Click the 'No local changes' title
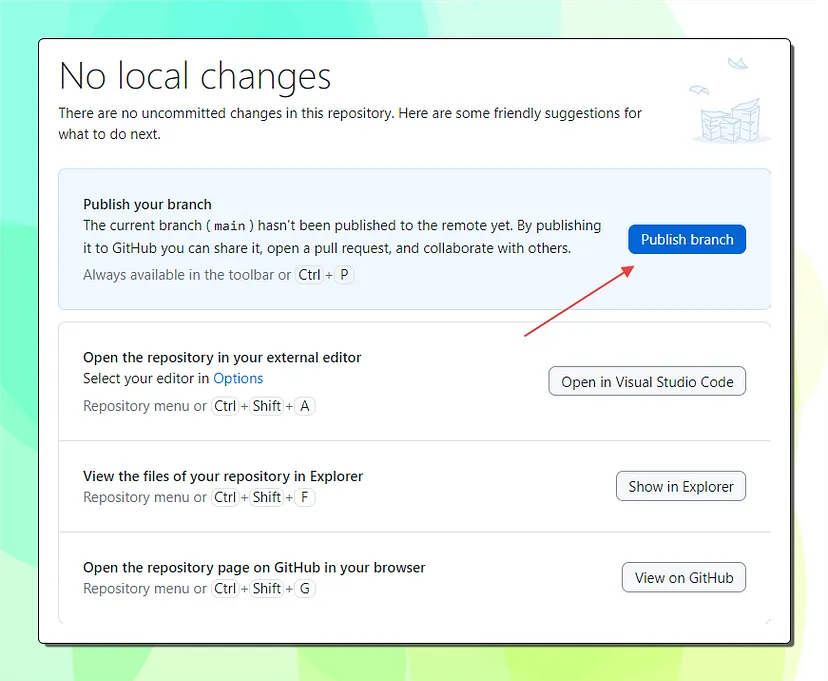Viewport: 828px width, 681px height. point(195,76)
